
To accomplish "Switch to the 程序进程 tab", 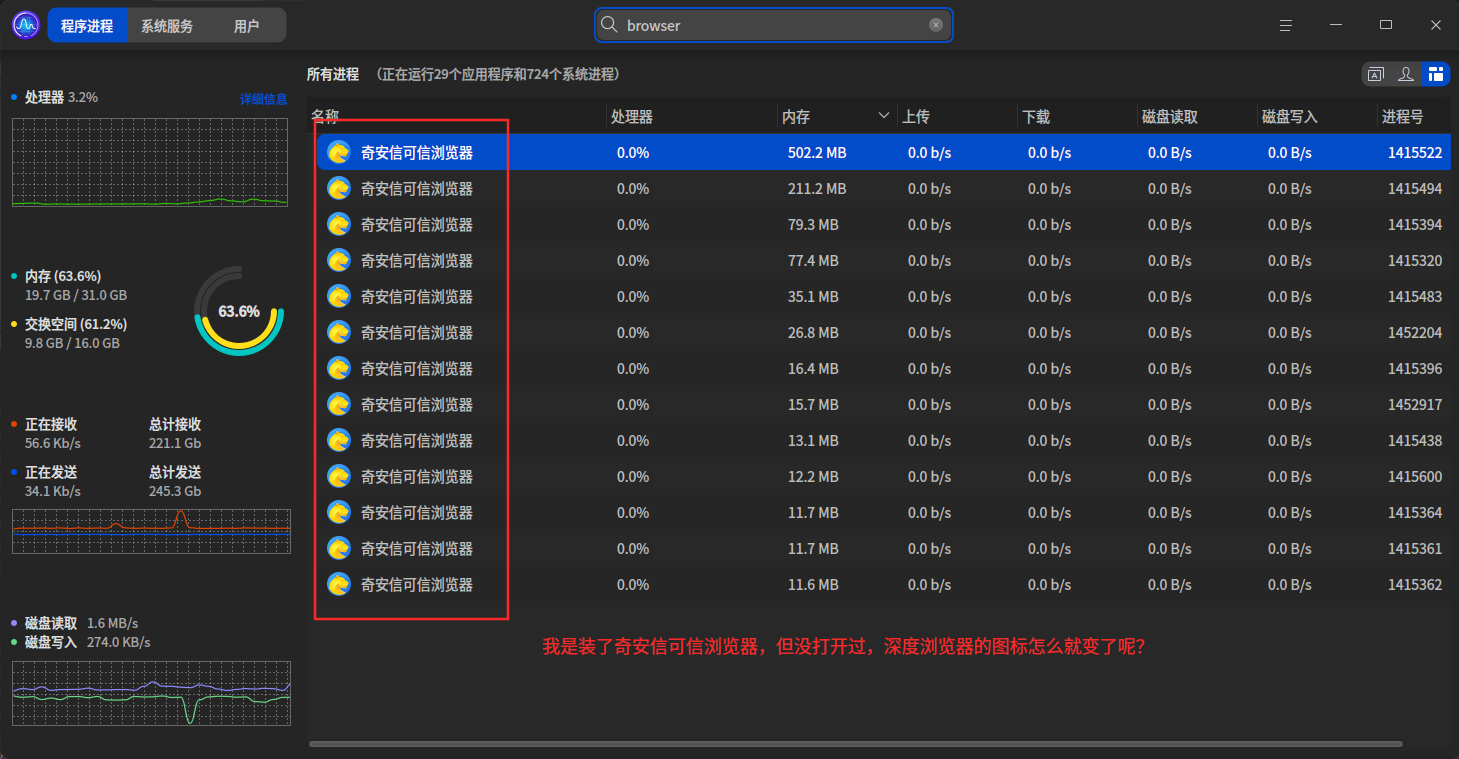I will (x=87, y=26).
